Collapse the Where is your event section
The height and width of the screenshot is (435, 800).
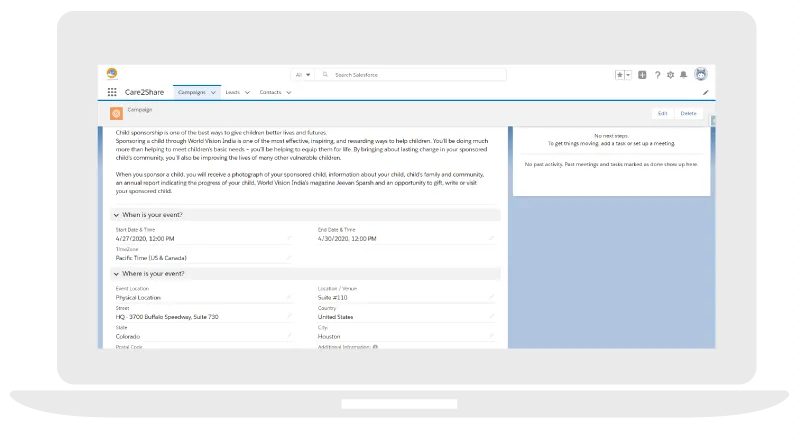pyautogui.click(x=116, y=274)
